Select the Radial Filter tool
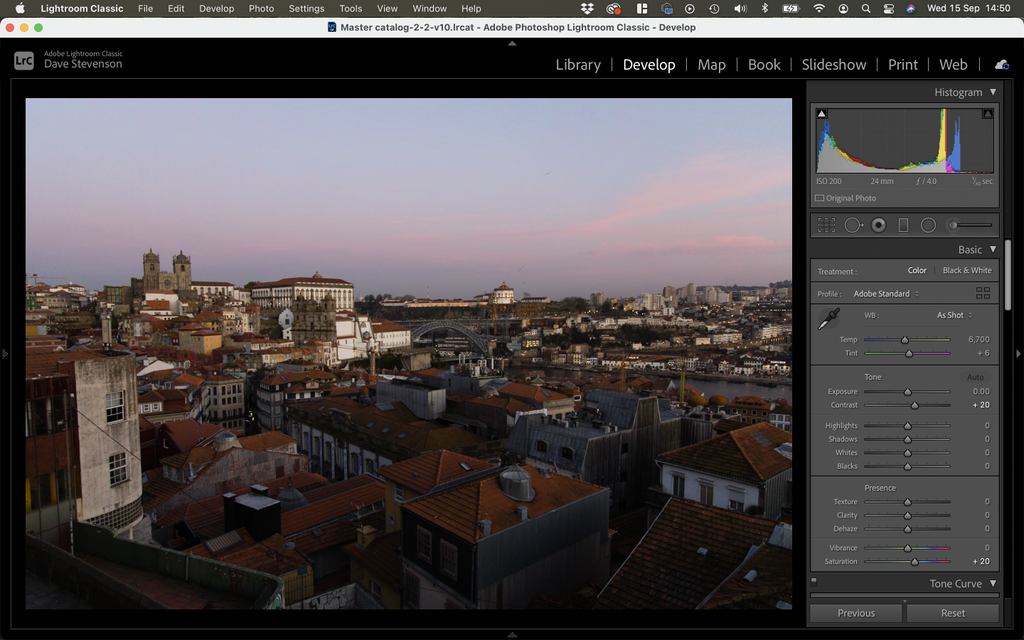Viewport: 1024px width, 640px height. [x=928, y=225]
